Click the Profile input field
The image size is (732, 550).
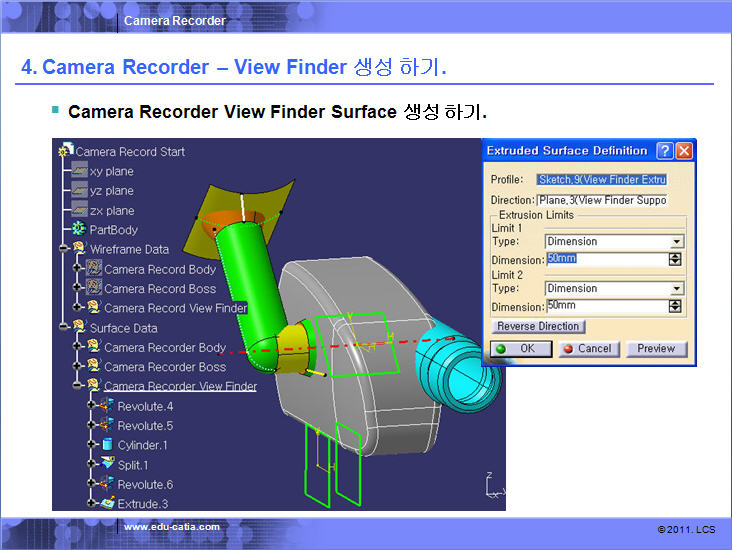coord(602,180)
